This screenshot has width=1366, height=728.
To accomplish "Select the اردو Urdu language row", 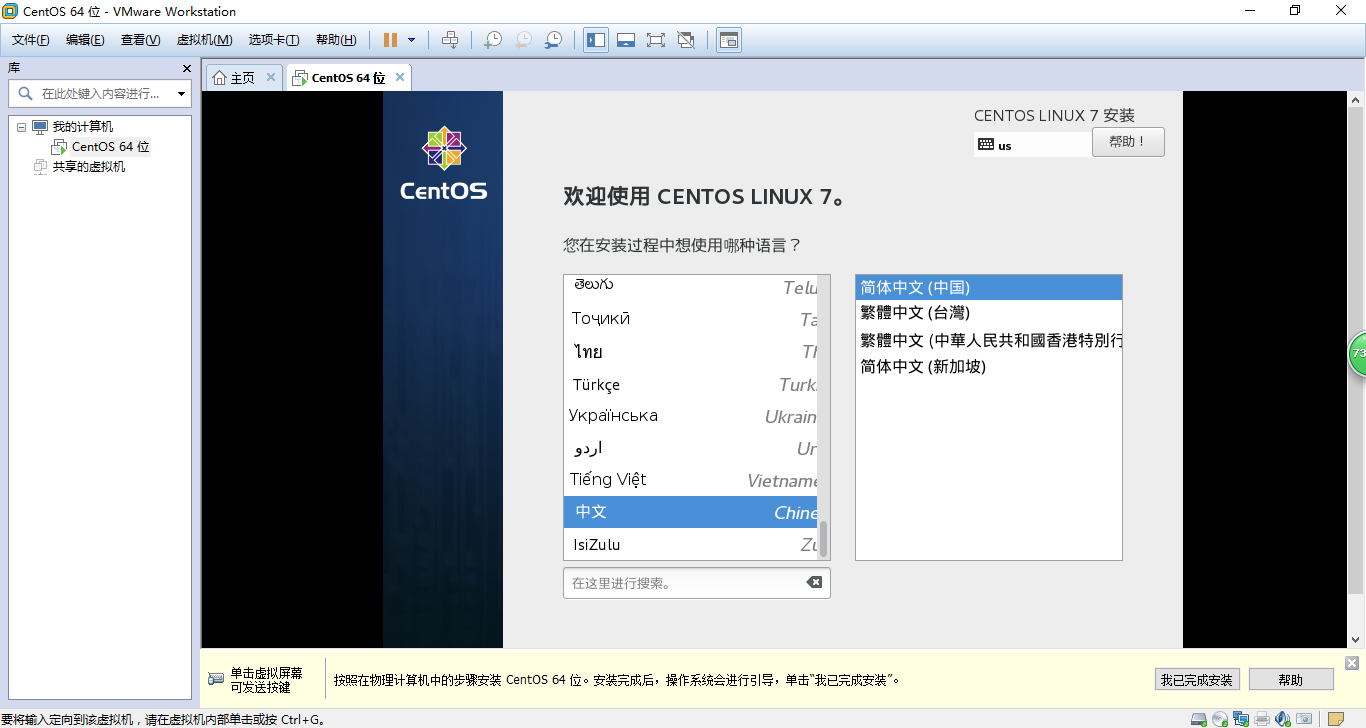I will click(x=690, y=448).
